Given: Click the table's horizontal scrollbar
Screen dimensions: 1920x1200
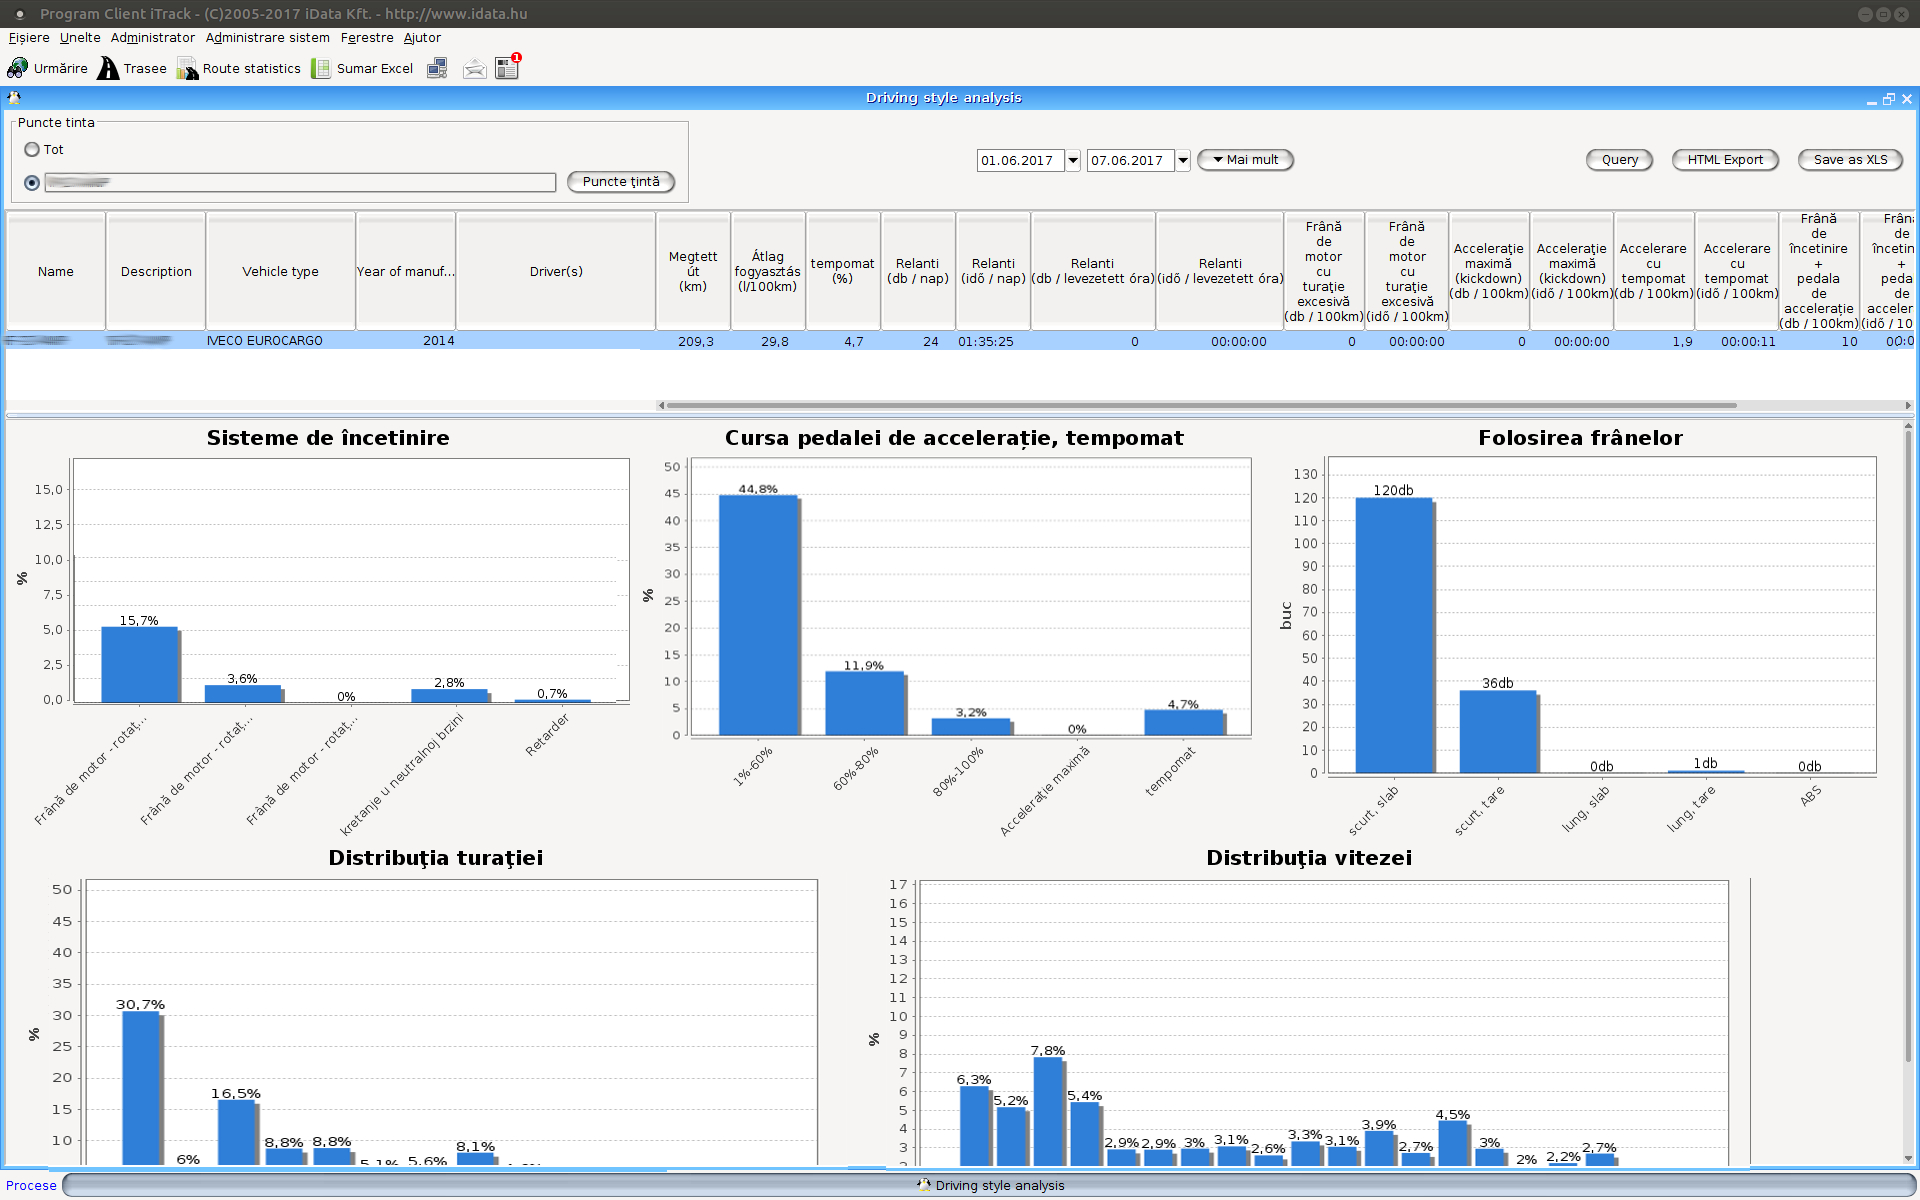Looking at the screenshot, I should coord(1200,405).
